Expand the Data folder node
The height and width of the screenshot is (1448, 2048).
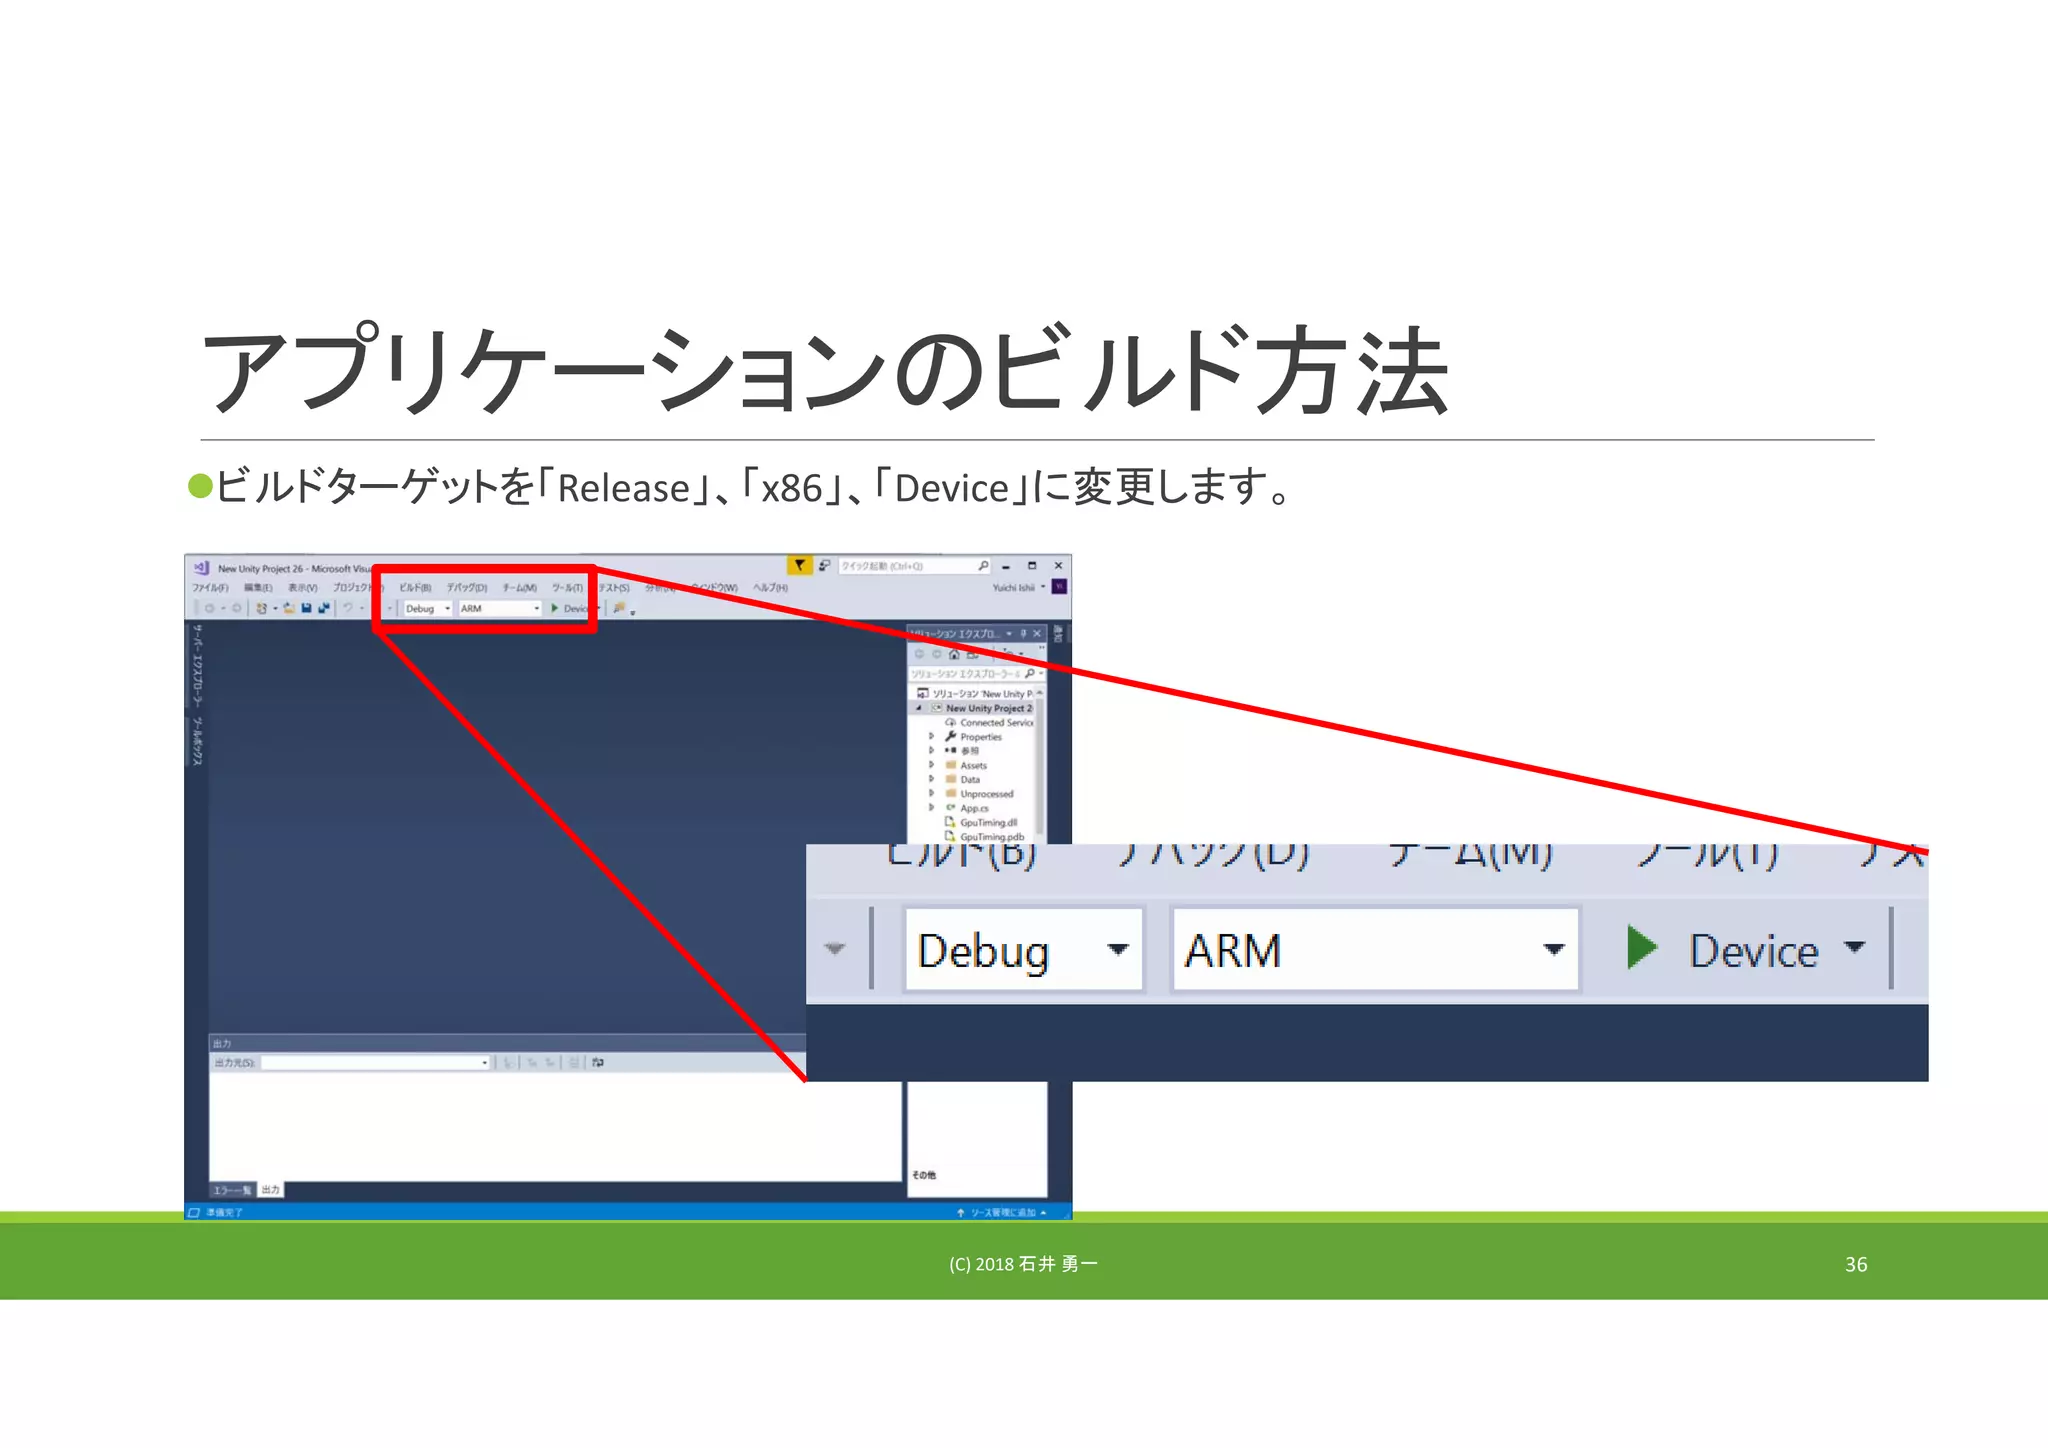[x=931, y=779]
